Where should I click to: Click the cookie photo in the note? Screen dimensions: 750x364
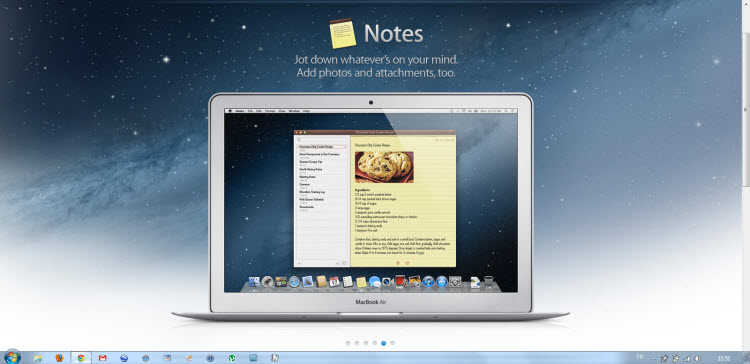point(384,167)
